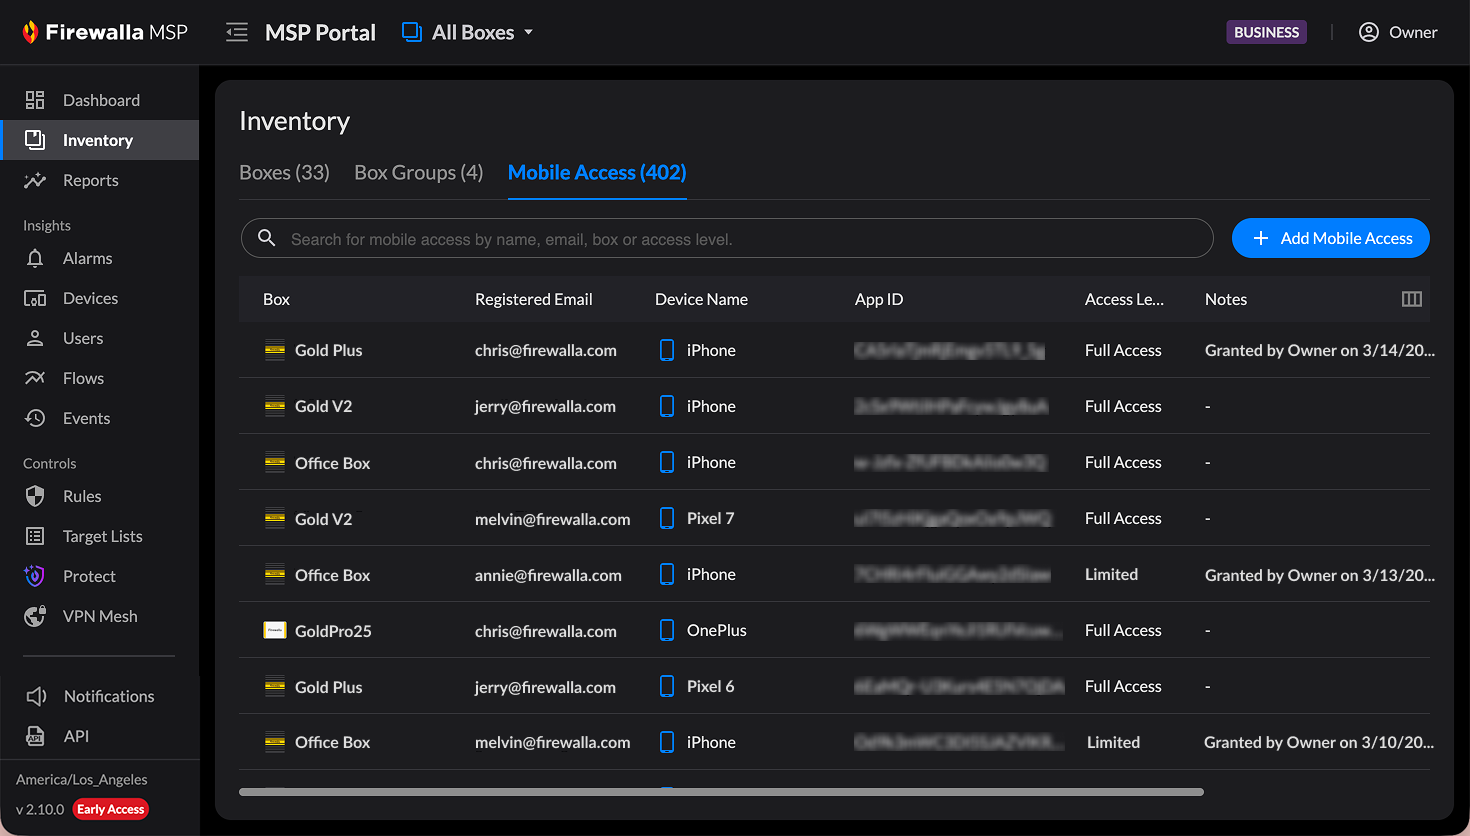The height and width of the screenshot is (836, 1470).
Task: Click the column settings icon in table header
Action: [1411, 299]
